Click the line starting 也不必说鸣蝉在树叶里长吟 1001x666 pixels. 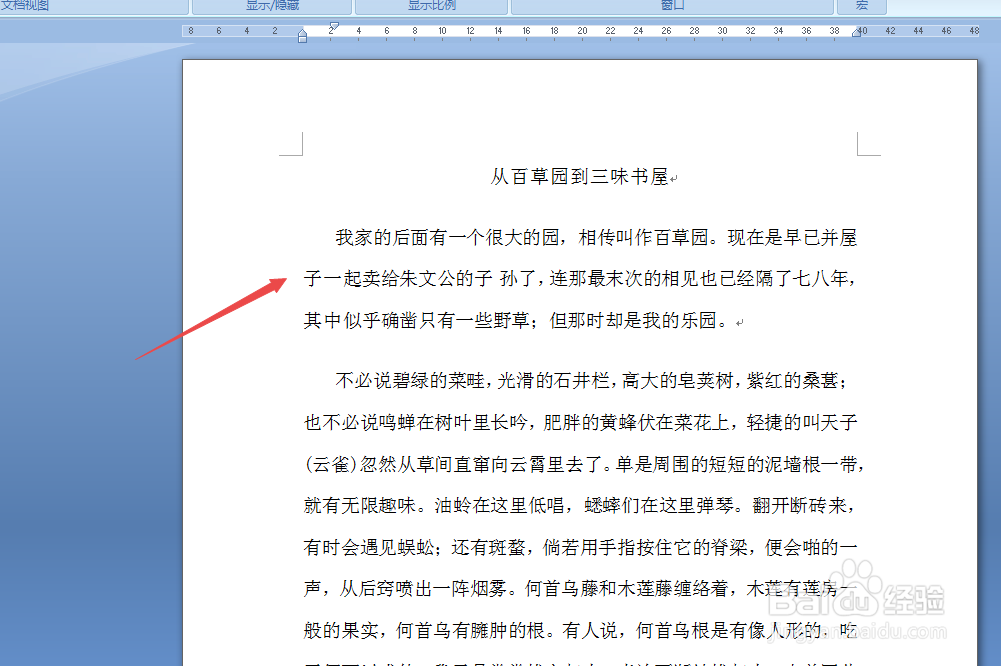tap(580, 422)
